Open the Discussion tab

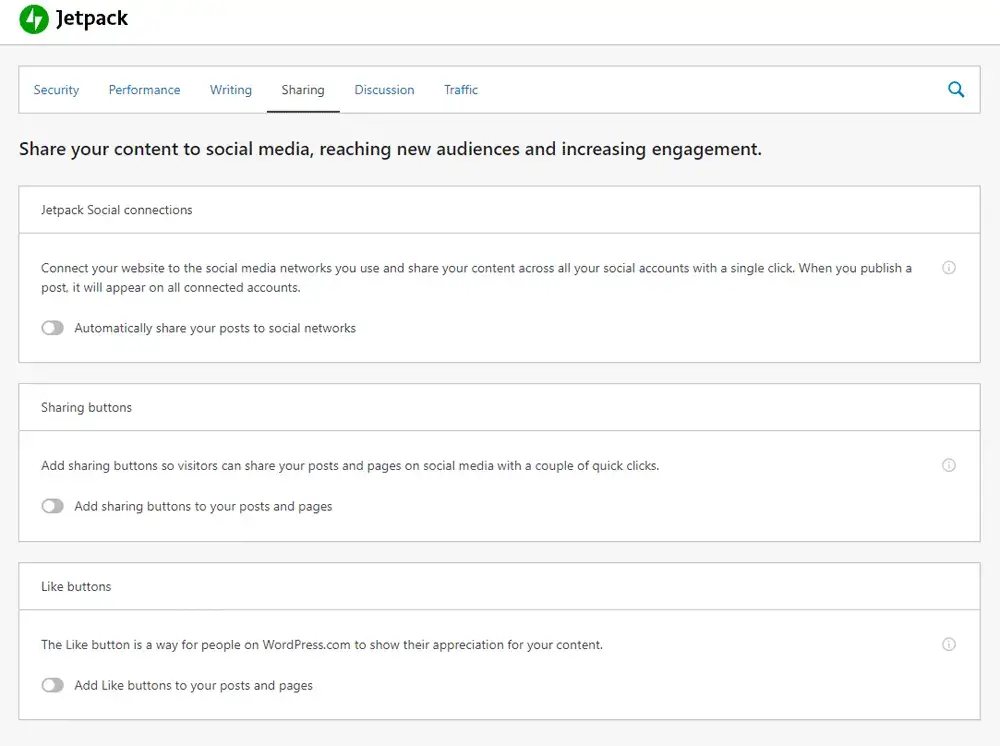coord(385,90)
